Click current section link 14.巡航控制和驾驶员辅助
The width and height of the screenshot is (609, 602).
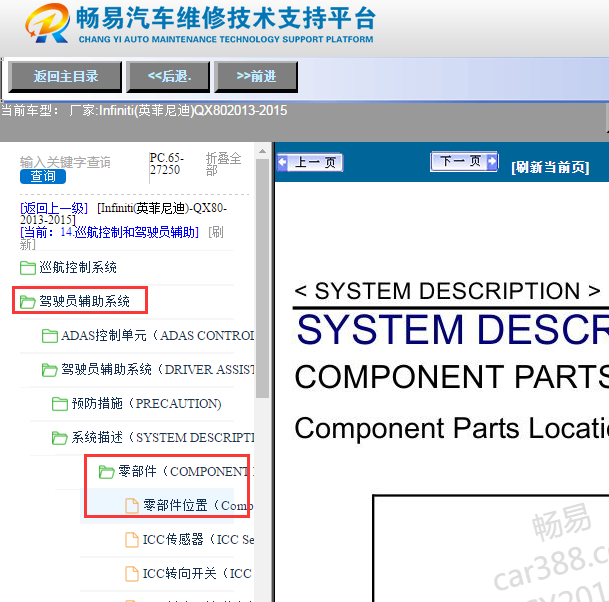(109, 232)
